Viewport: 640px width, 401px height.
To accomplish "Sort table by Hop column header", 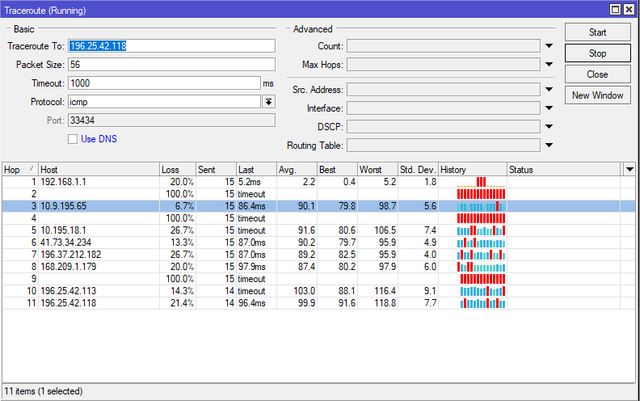I will (20, 169).
